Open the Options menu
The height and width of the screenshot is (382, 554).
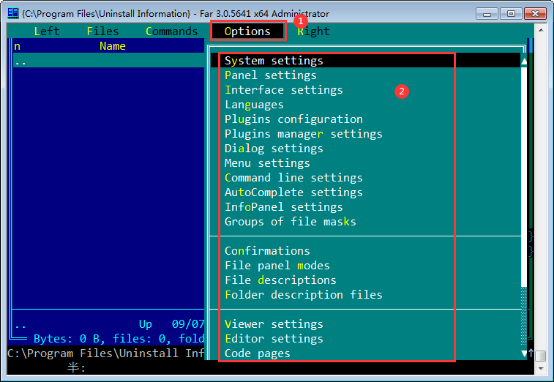pyautogui.click(x=248, y=31)
